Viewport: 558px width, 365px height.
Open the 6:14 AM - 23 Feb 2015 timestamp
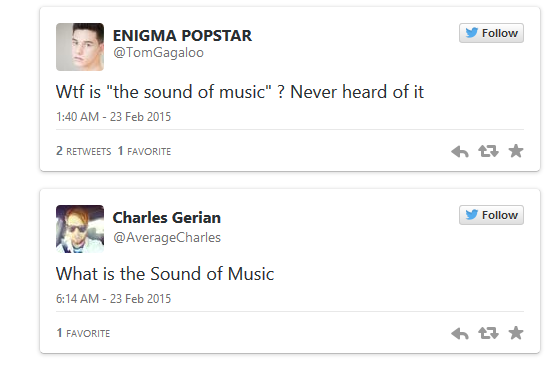[114, 298]
